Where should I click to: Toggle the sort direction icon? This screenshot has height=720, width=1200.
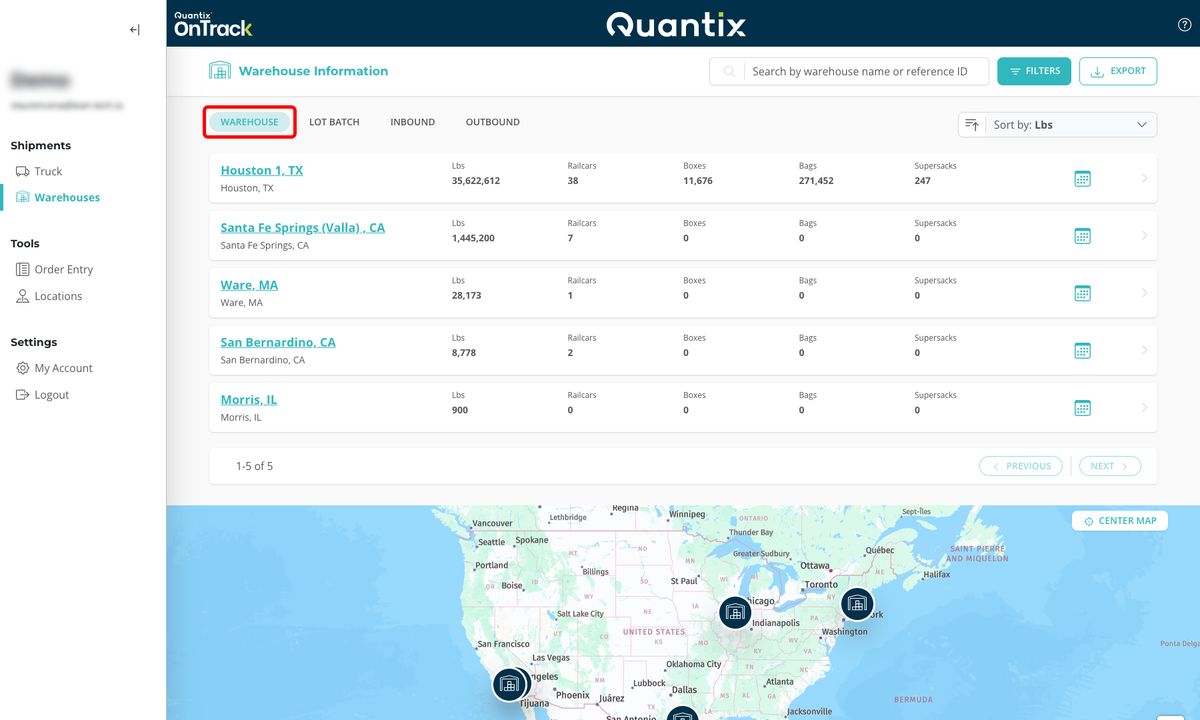click(972, 125)
